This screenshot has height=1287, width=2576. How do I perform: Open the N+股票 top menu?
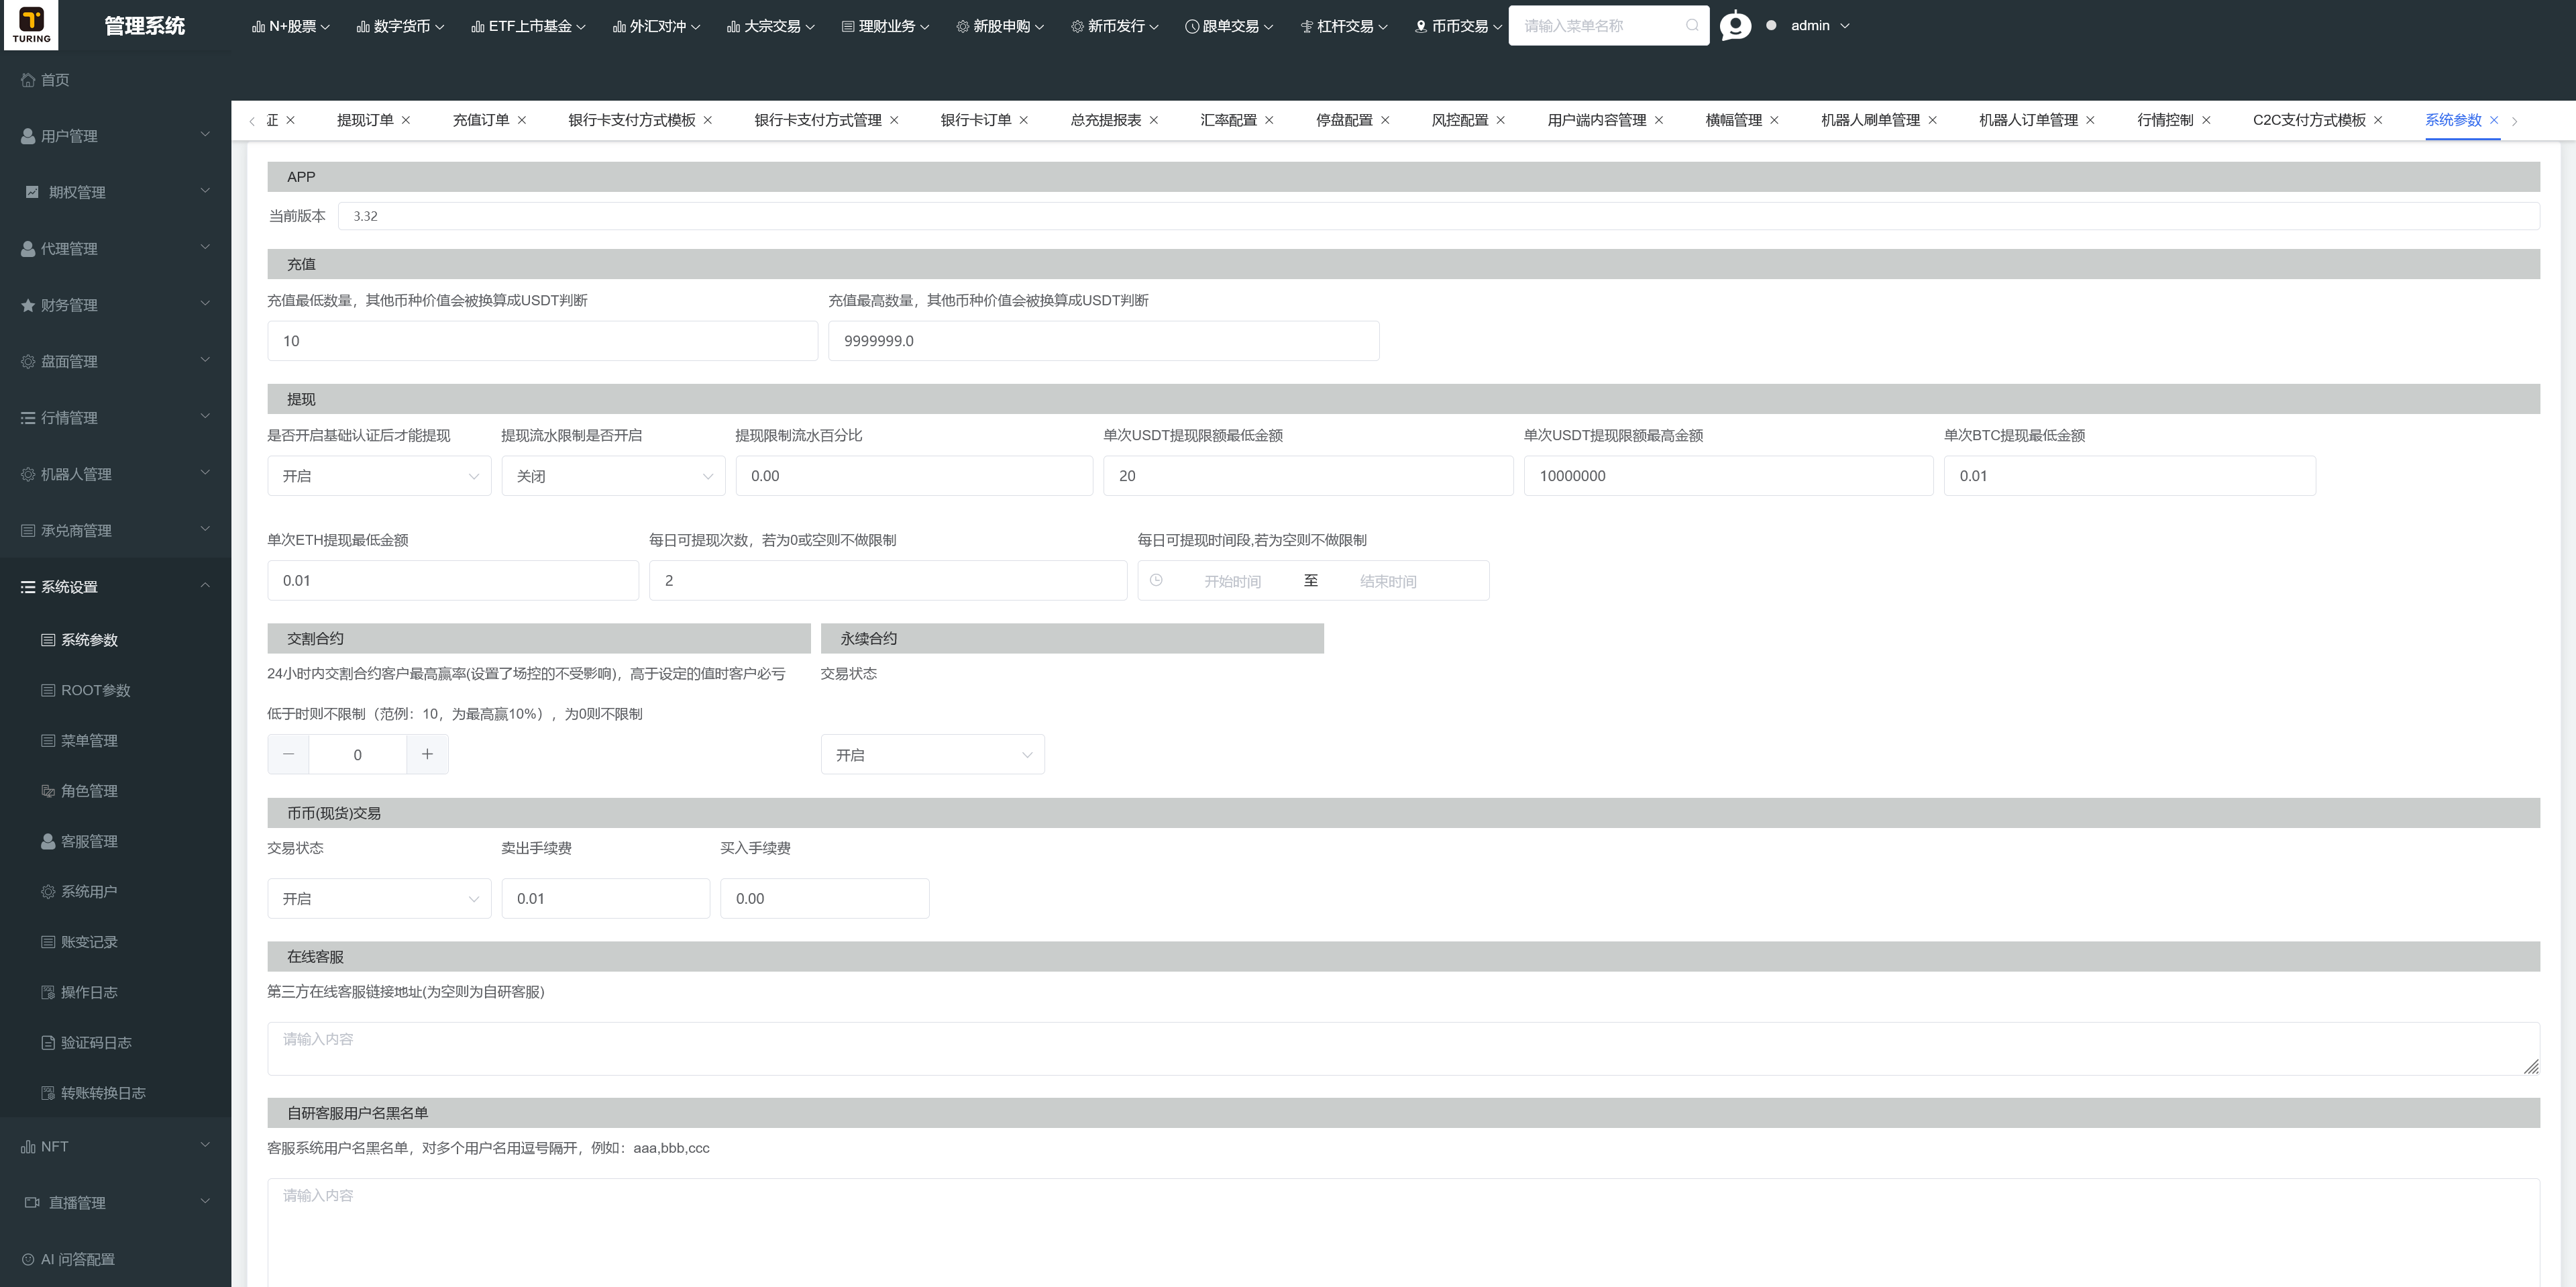pyautogui.click(x=291, y=26)
